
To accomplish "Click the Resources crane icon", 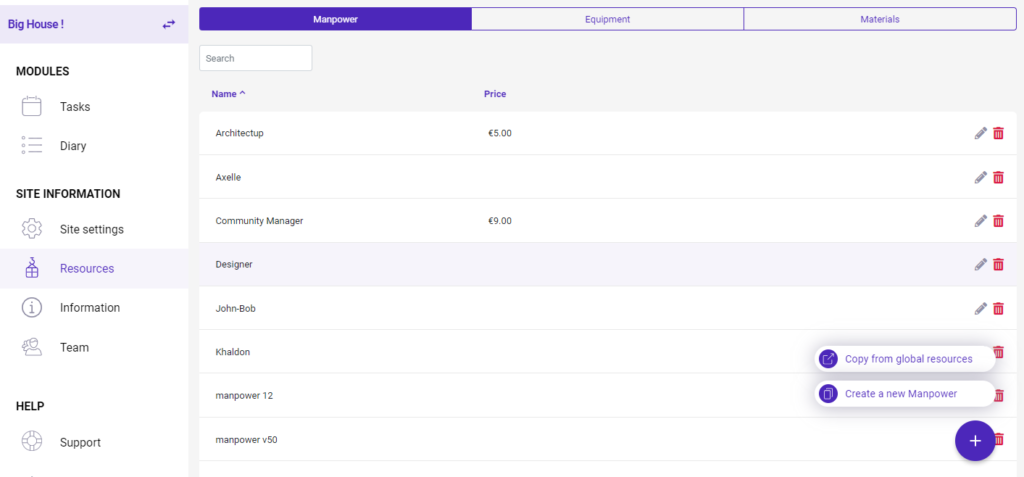I will [x=31, y=268].
